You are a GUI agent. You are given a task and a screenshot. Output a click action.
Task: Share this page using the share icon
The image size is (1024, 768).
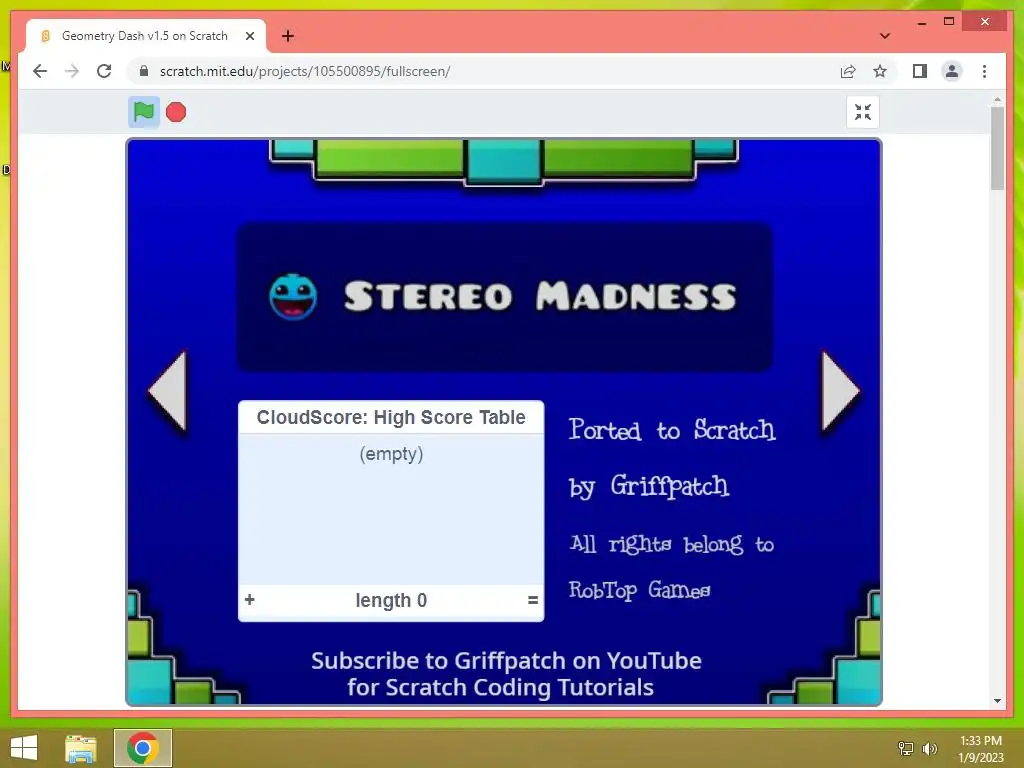[848, 71]
